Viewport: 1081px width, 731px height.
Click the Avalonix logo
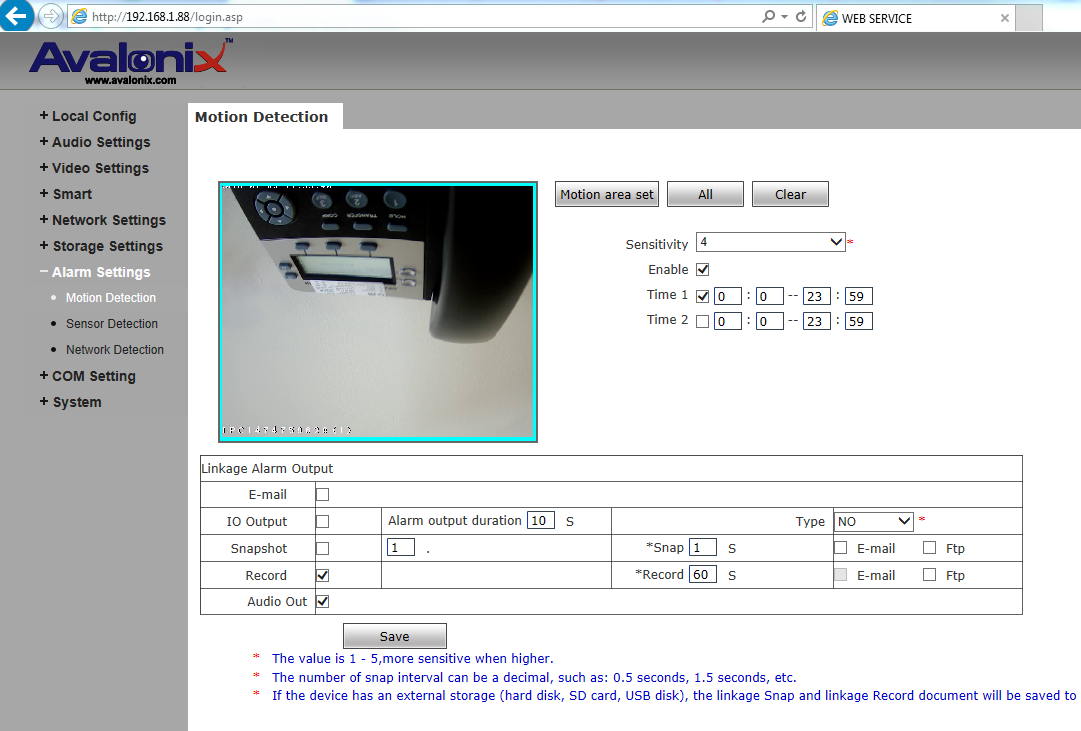click(x=130, y=62)
